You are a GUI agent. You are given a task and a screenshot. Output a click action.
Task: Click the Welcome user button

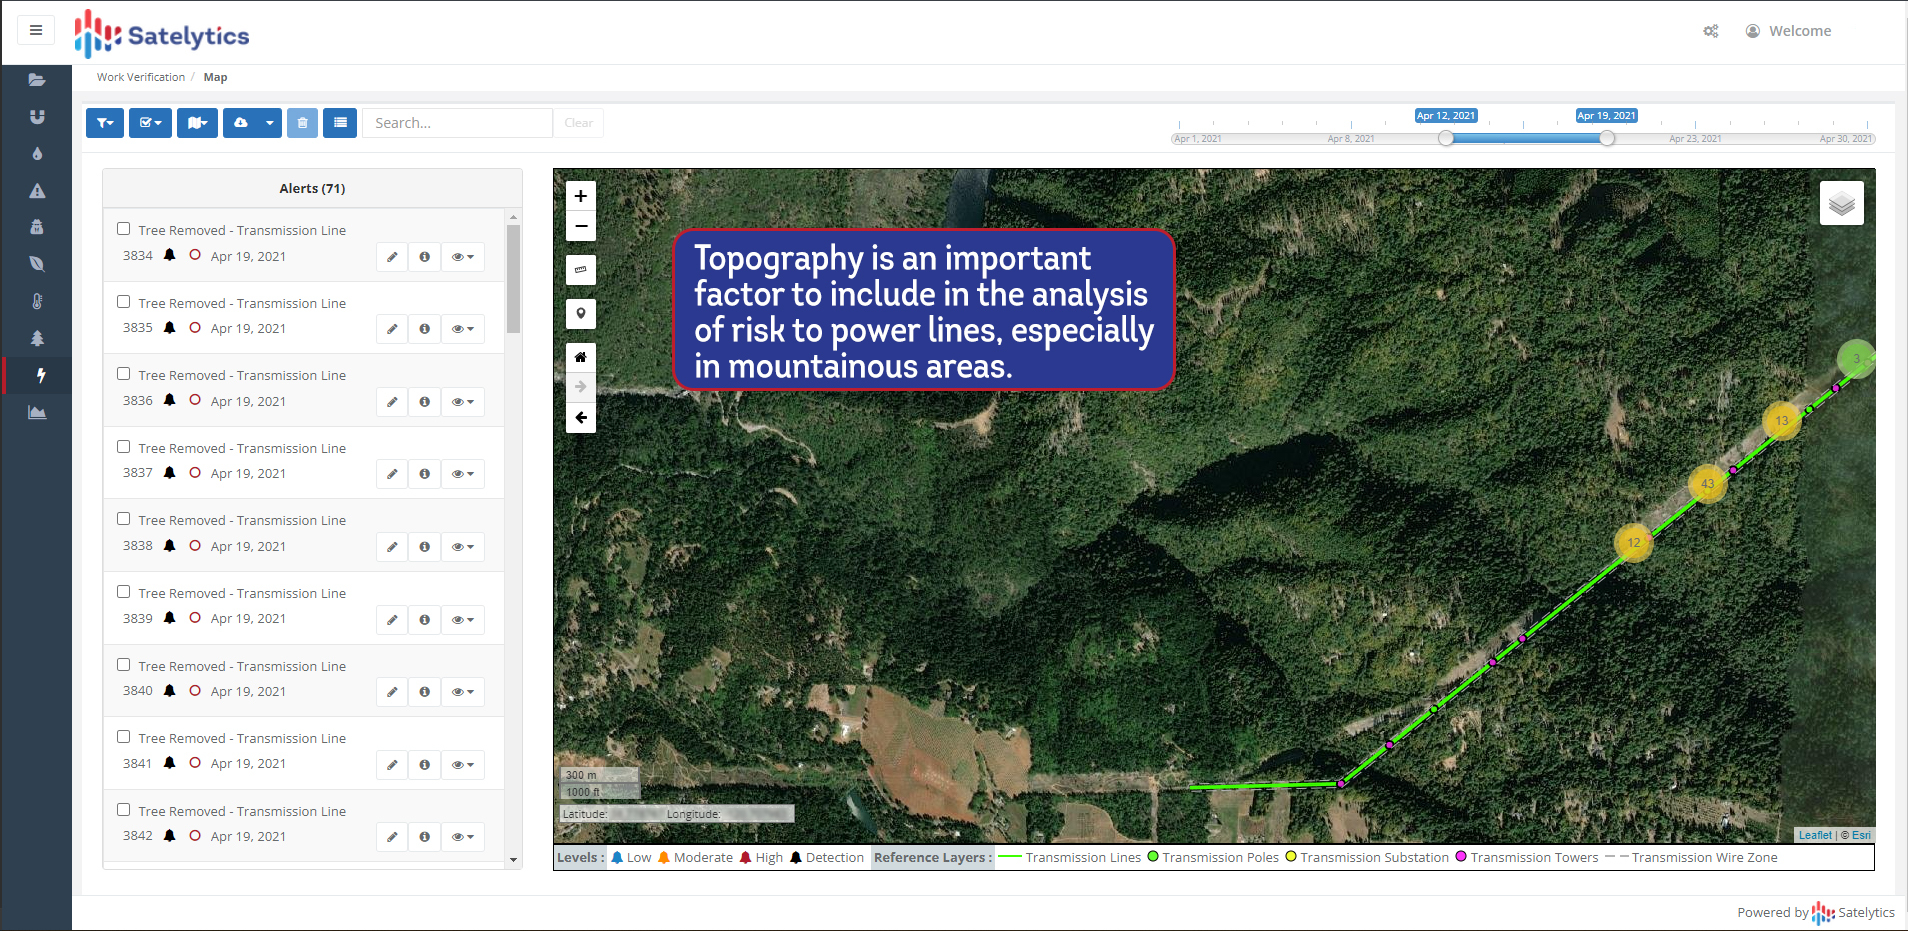pos(1789,31)
